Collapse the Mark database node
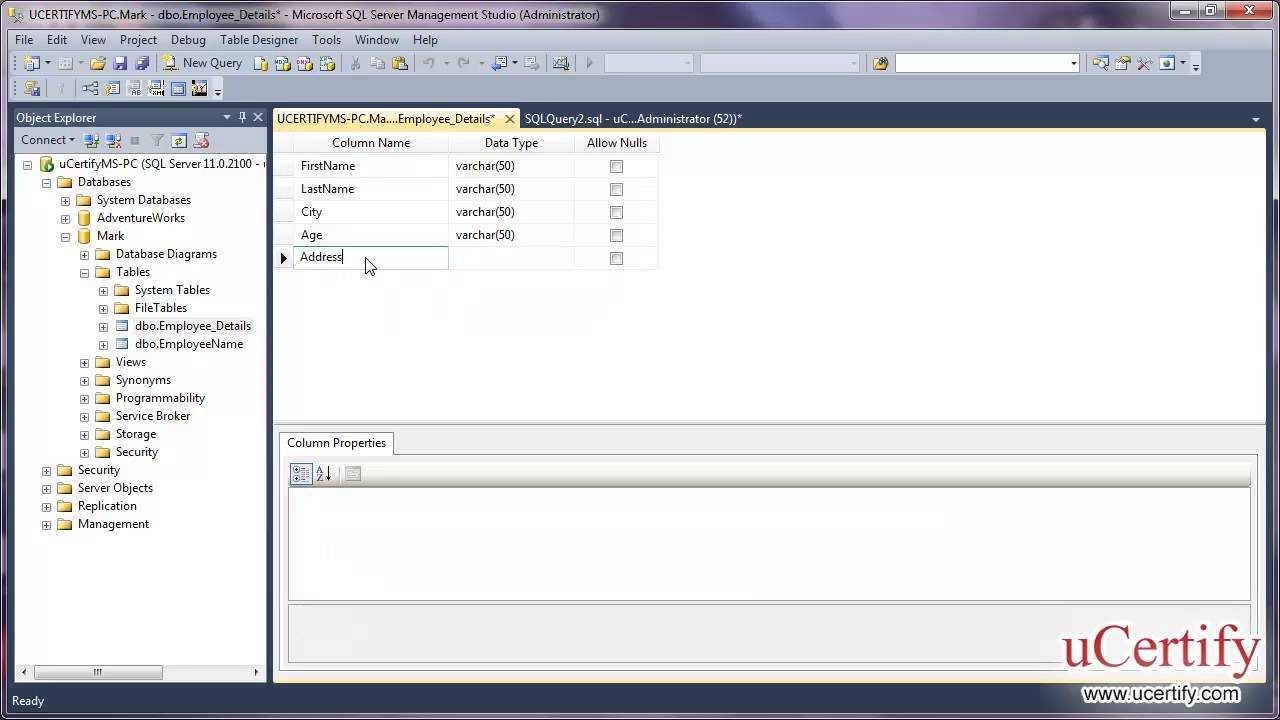This screenshot has height=720, width=1280. [x=65, y=236]
